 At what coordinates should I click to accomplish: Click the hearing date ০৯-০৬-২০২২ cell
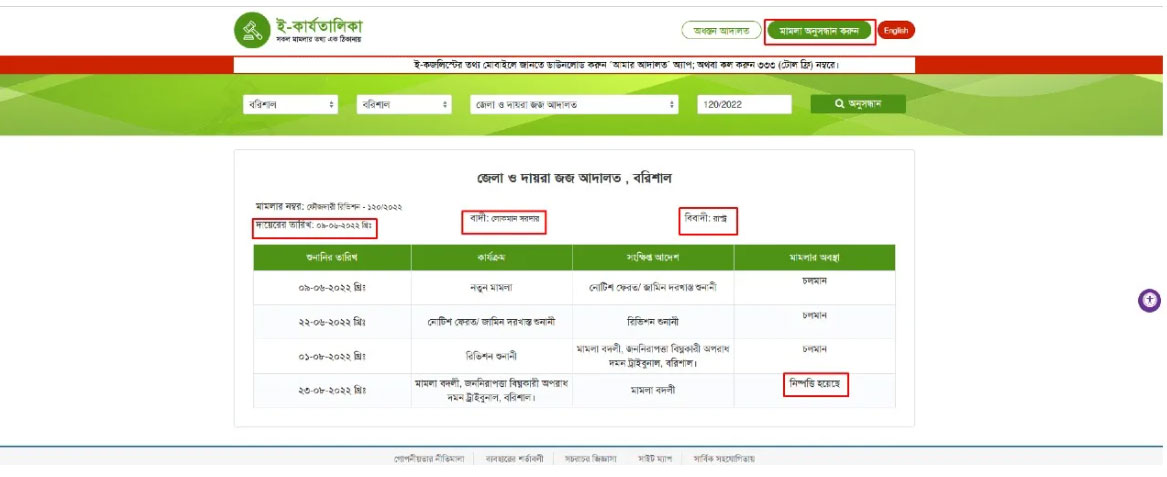coord(331,288)
